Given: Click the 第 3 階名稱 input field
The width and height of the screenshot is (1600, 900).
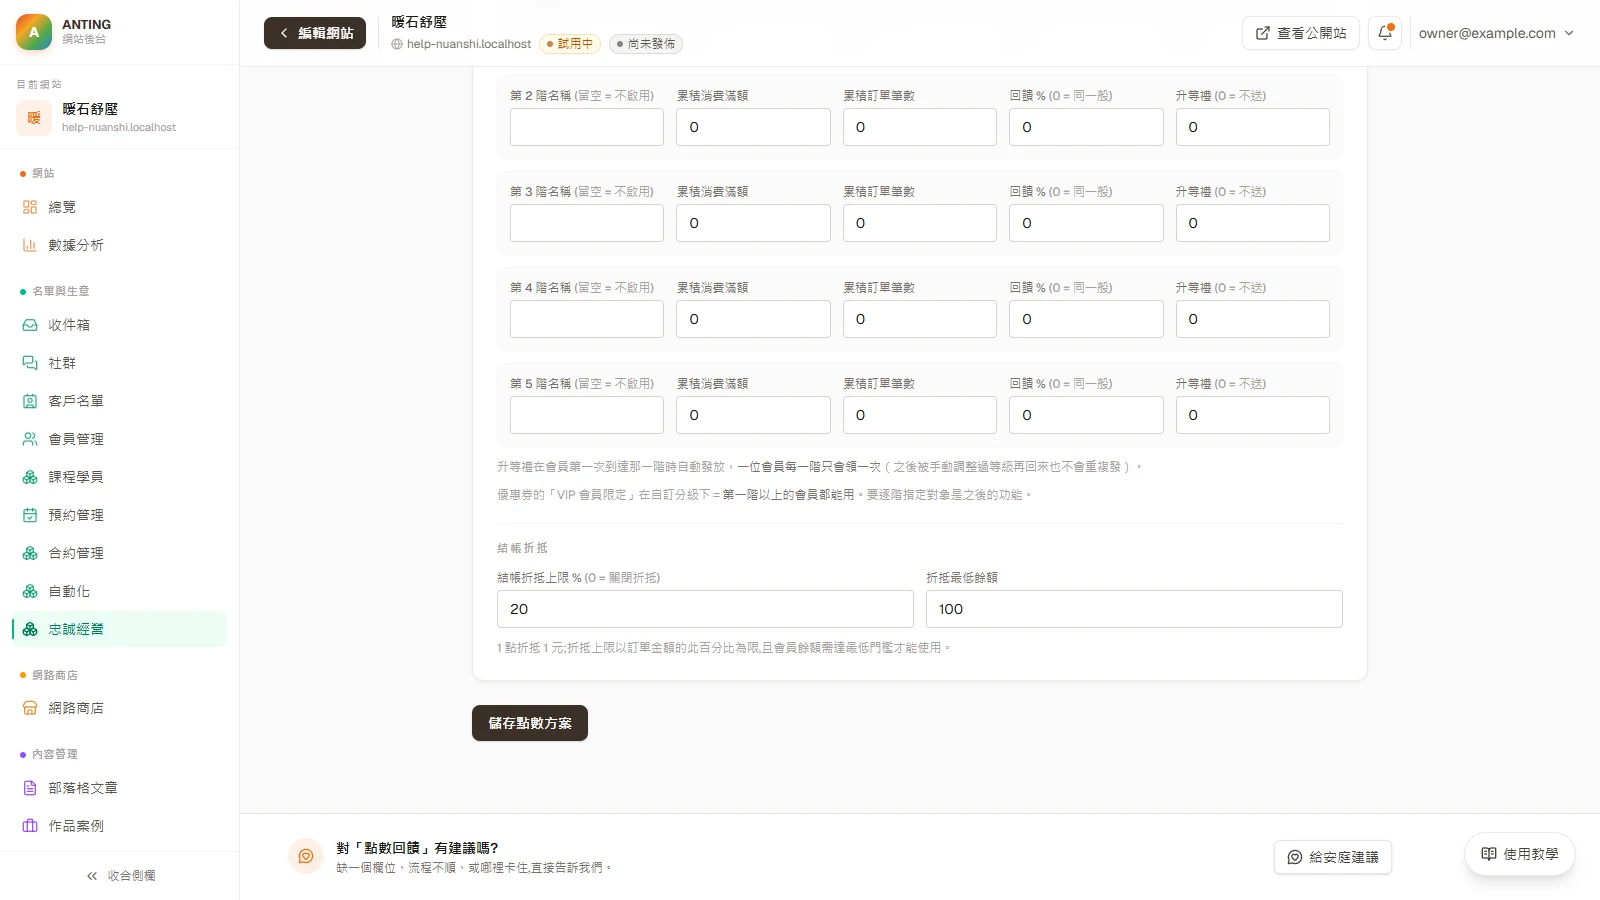Looking at the screenshot, I should [x=587, y=223].
